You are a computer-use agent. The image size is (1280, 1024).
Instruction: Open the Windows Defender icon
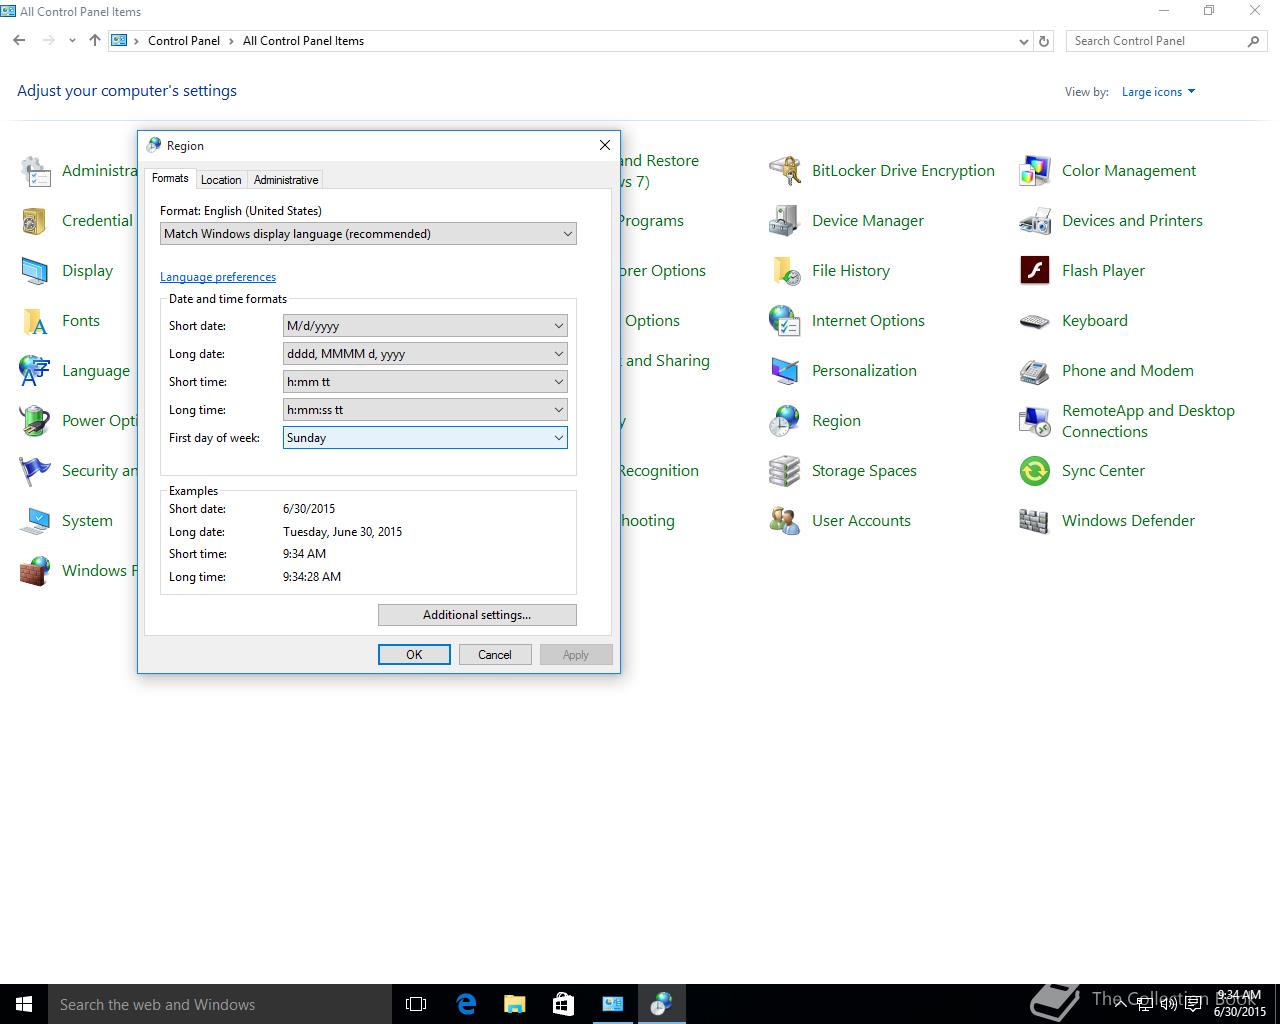(x=1034, y=521)
